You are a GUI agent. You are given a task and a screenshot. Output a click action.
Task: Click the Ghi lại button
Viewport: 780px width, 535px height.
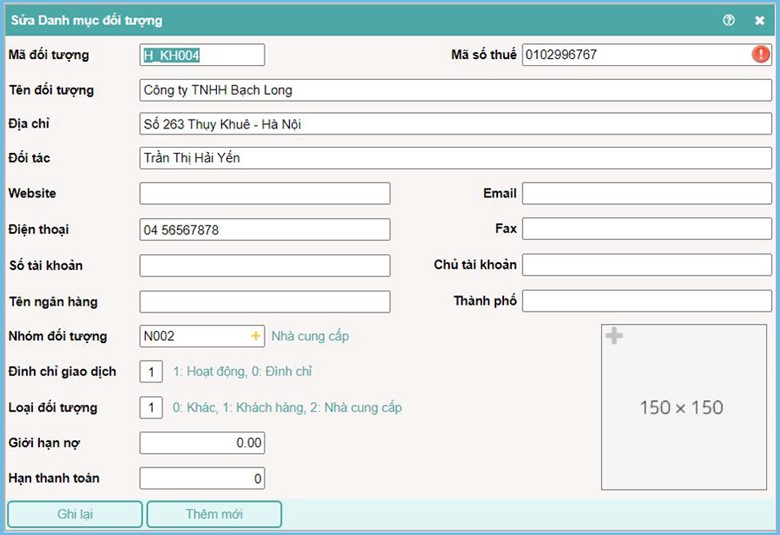75,514
